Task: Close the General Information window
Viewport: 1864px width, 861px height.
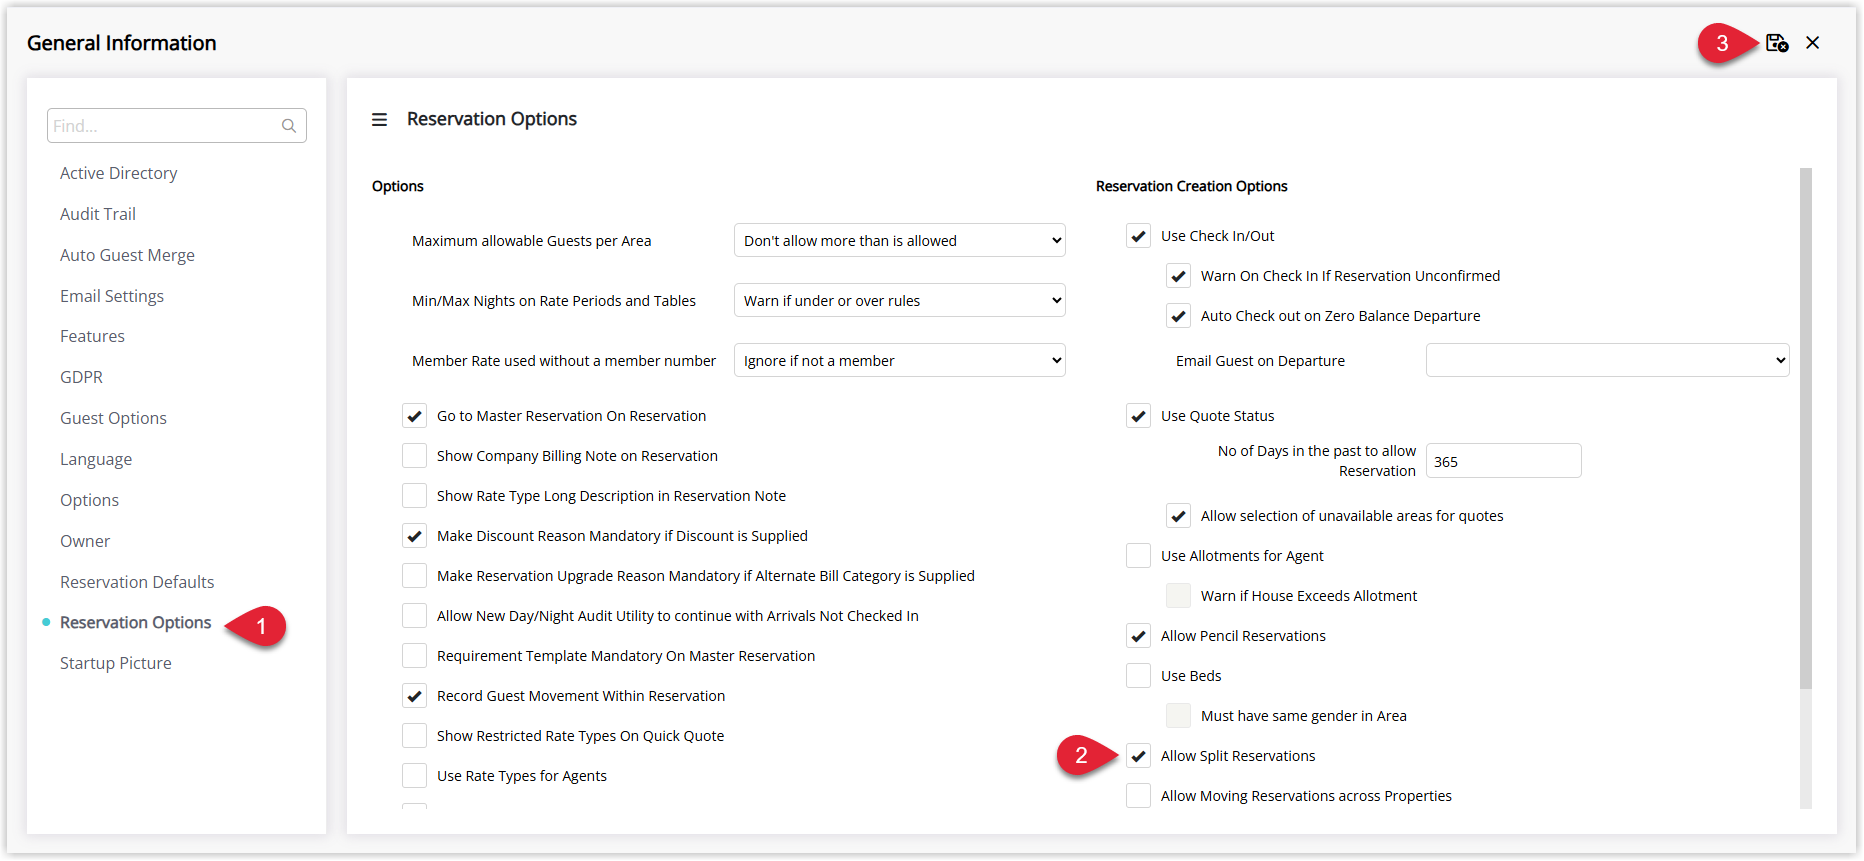Action: click(1813, 43)
